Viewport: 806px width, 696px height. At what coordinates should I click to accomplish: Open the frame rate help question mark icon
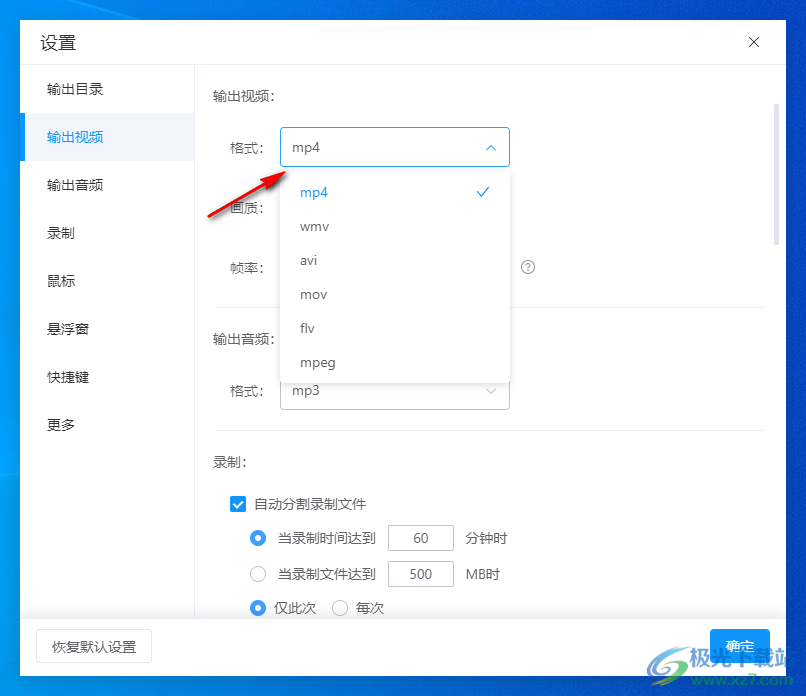(x=528, y=267)
